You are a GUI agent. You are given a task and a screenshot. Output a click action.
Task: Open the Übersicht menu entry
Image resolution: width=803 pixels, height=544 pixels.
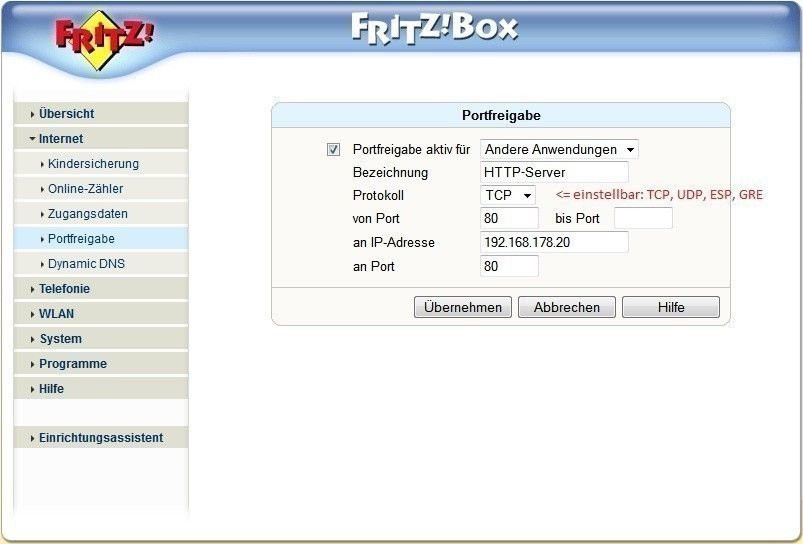tap(101, 114)
